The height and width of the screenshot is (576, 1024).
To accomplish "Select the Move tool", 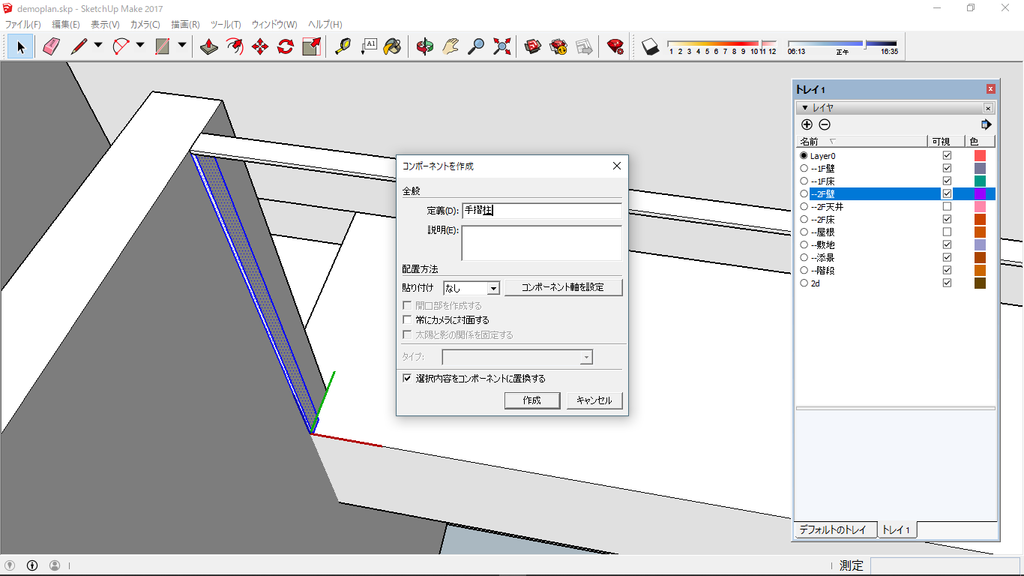I will 260,46.
